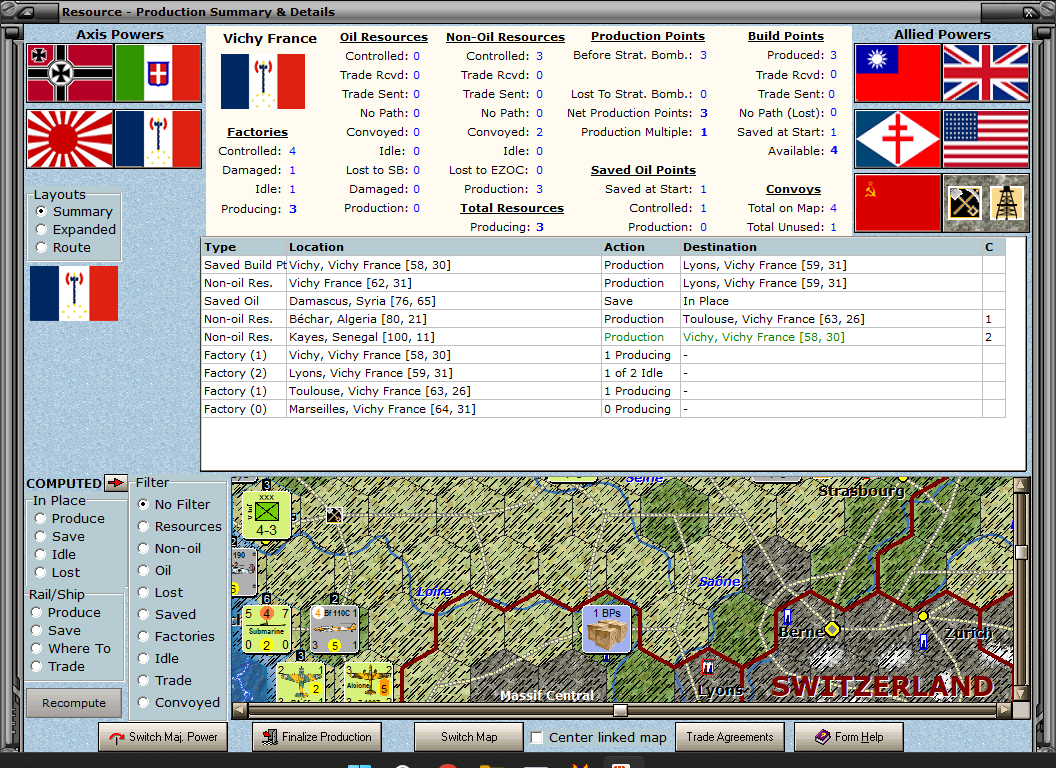Image resolution: width=1056 pixels, height=768 pixels.
Task: Select the Soviet Union red flag
Action: (x=898, y=203)
